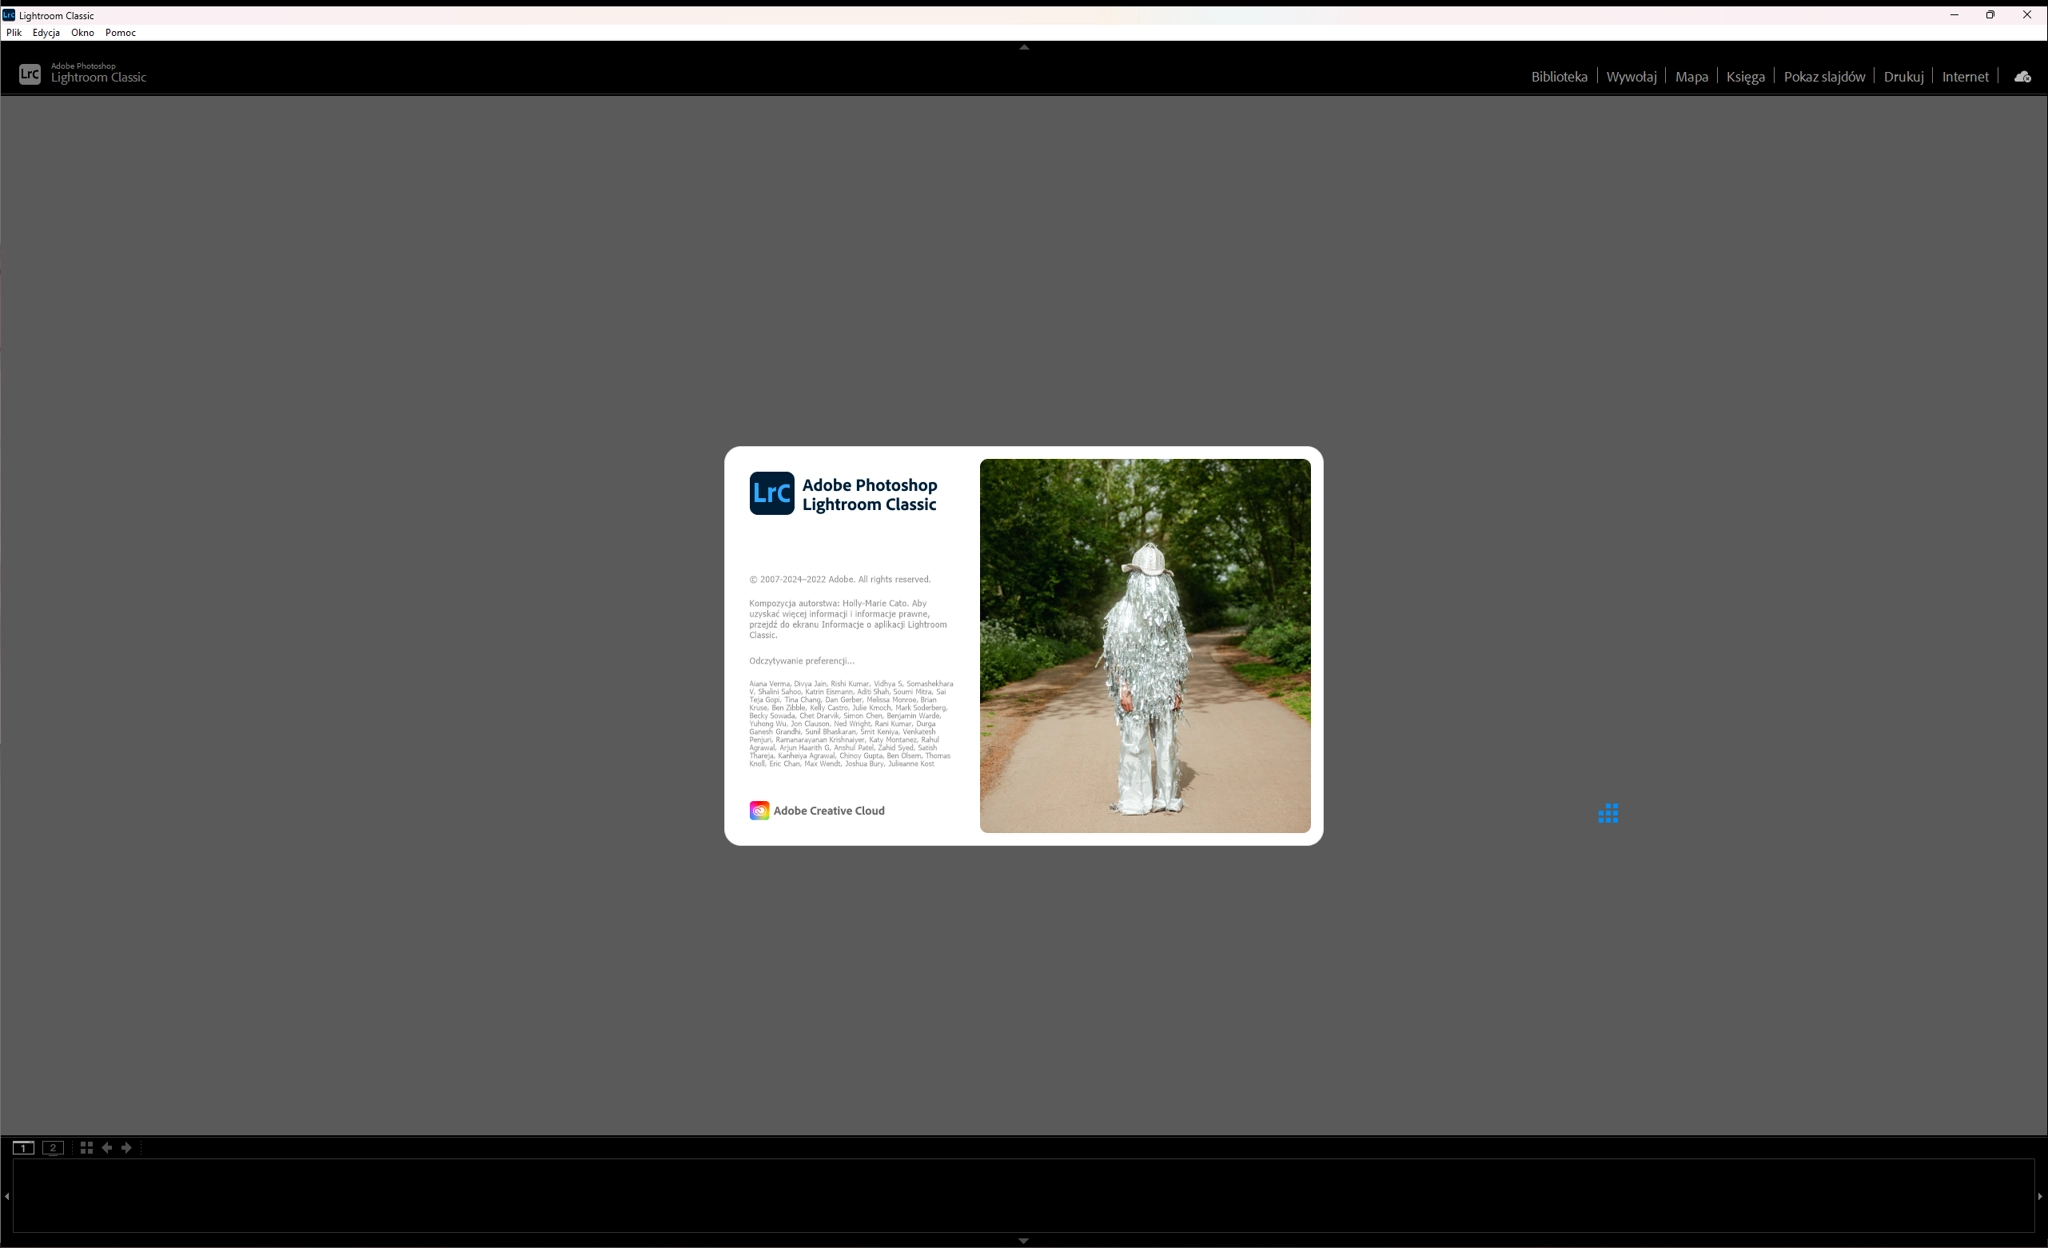Click the large Lrc icon on splash screen
Image resolution: width=2048 pixels, height=1248 pixels.
[772, 493]
